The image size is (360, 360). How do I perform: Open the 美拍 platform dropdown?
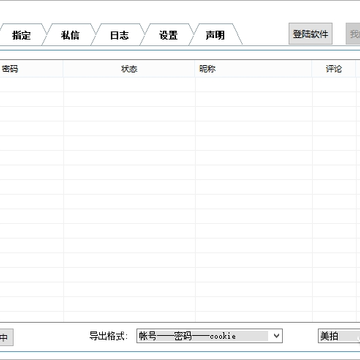[x=339, y=336]
